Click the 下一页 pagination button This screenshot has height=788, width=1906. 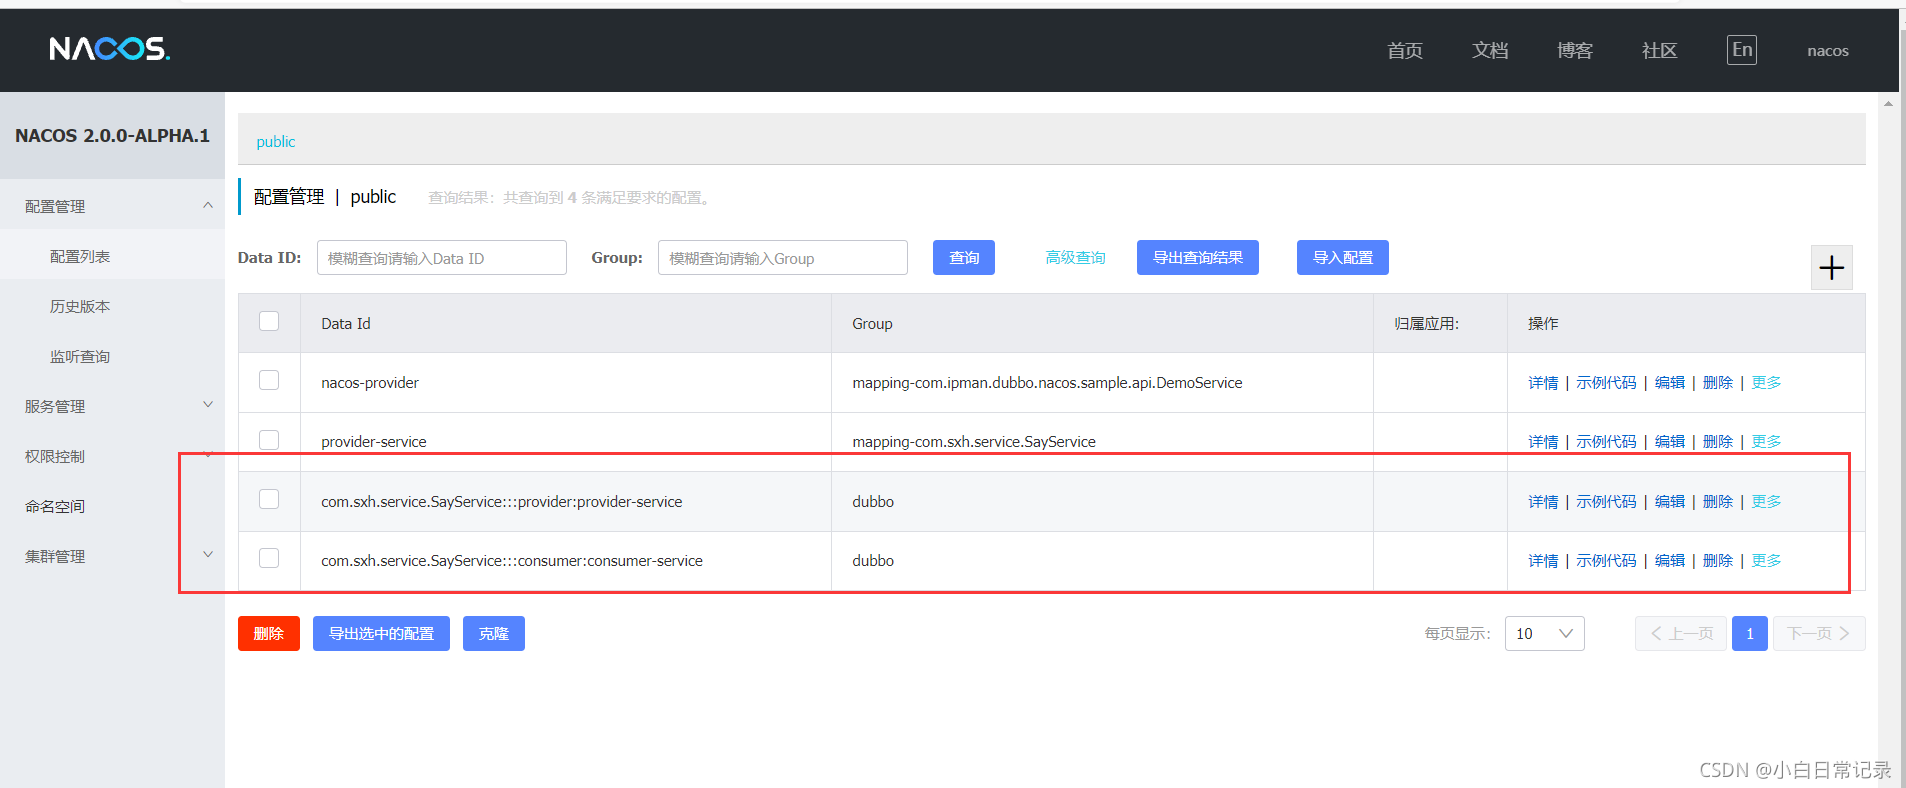coord(1819,634)
